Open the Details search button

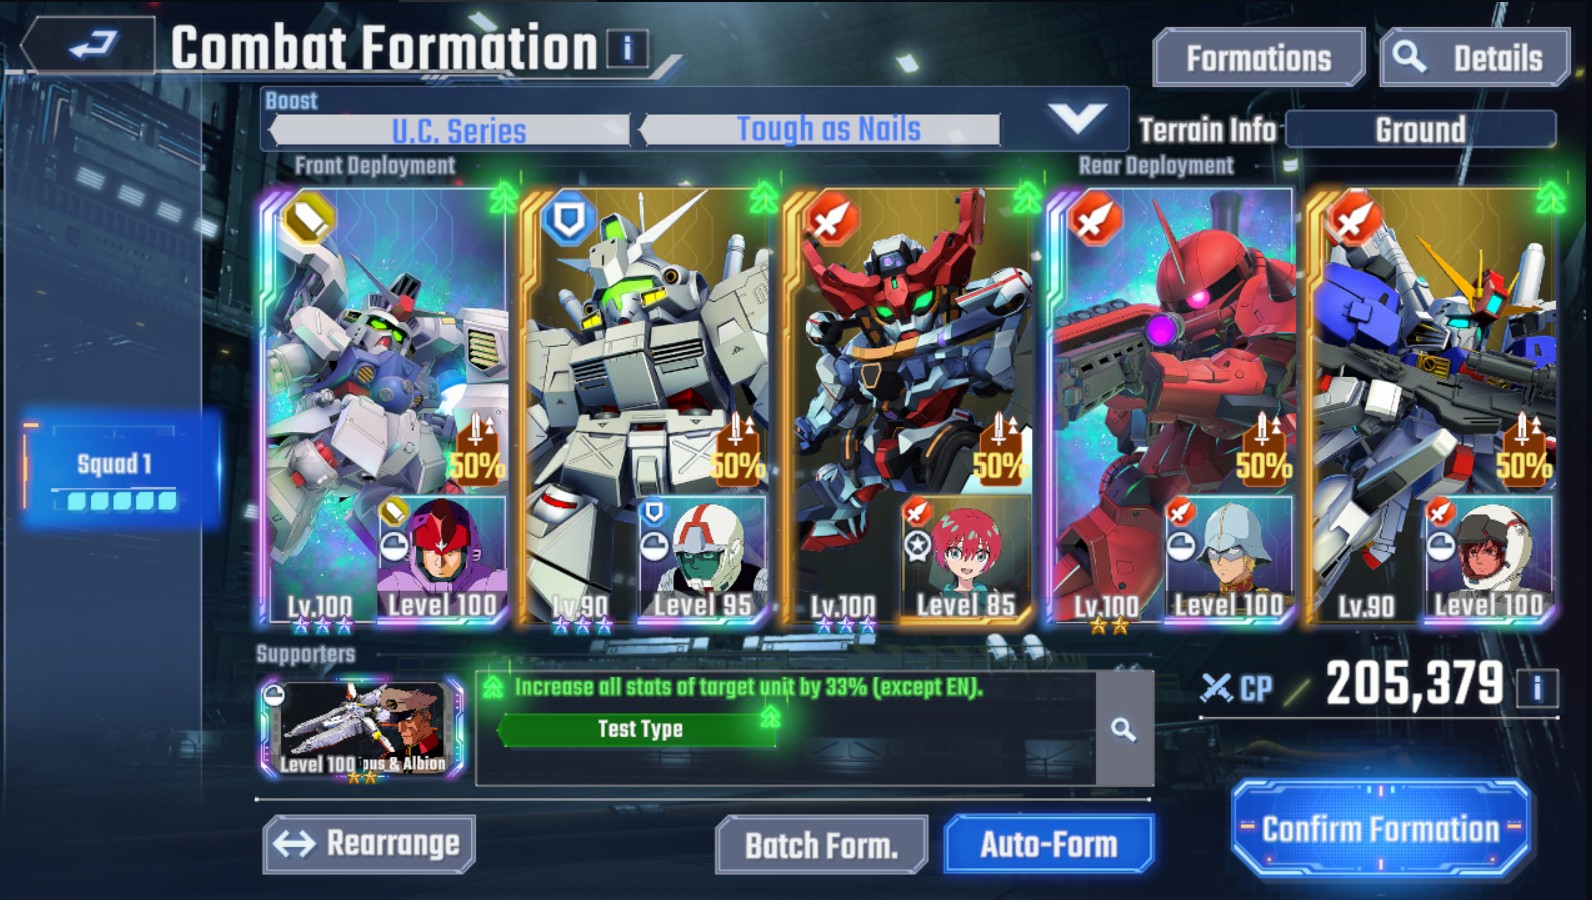1474,58
